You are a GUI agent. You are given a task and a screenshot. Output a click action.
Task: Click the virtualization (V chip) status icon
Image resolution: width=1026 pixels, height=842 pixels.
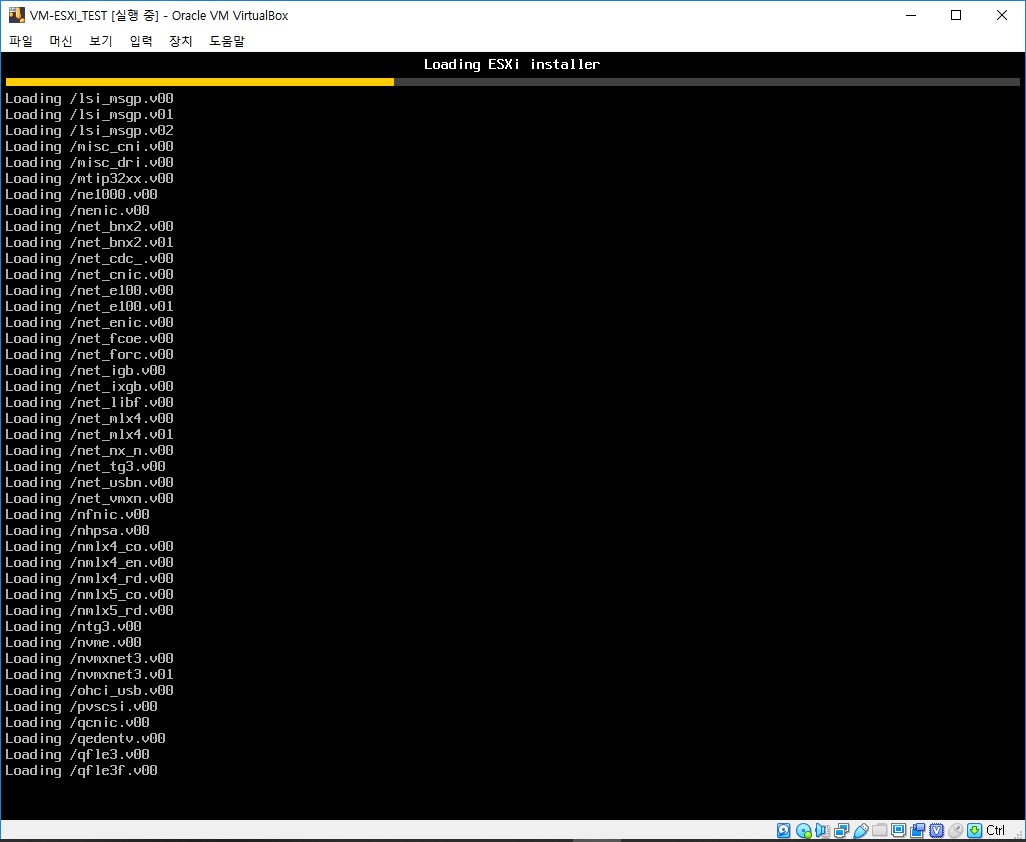pyautogui.click(x=936, y=830)
